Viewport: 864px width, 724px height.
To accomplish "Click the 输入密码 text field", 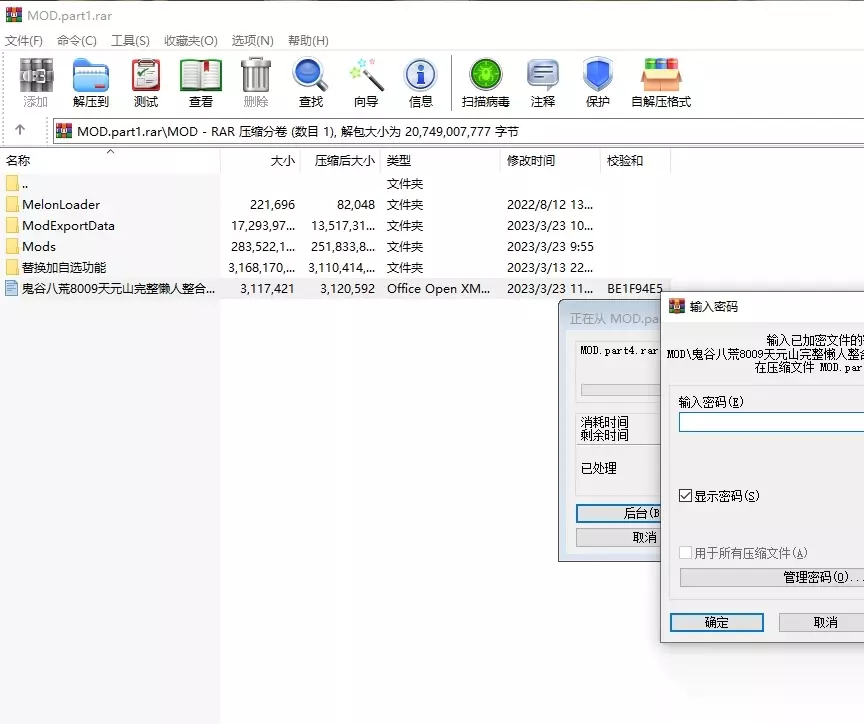I will [x=771, y=422].
